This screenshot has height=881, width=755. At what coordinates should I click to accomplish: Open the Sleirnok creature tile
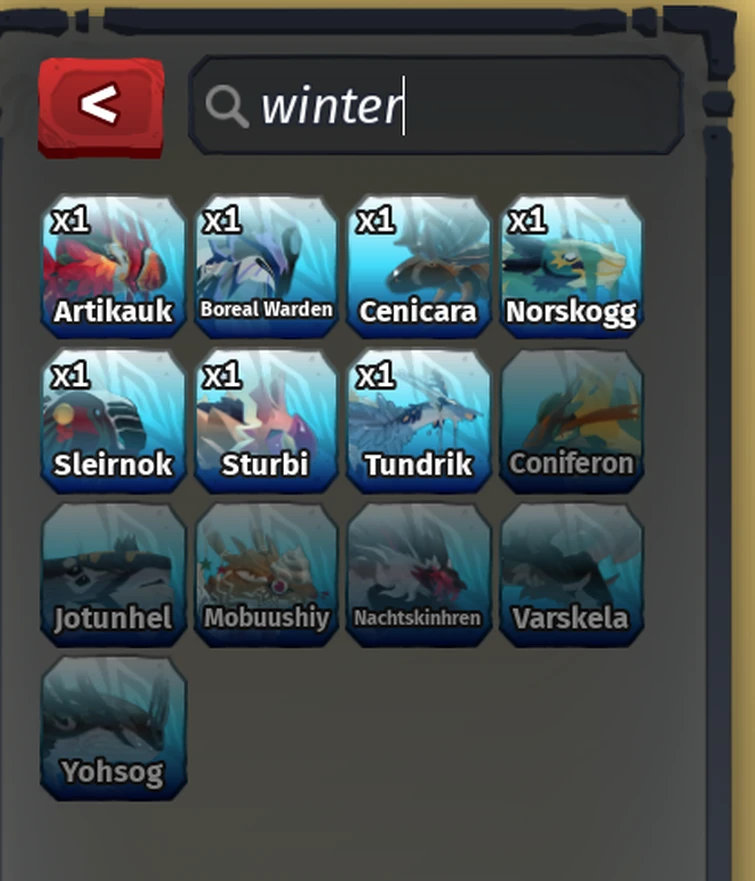113,420
